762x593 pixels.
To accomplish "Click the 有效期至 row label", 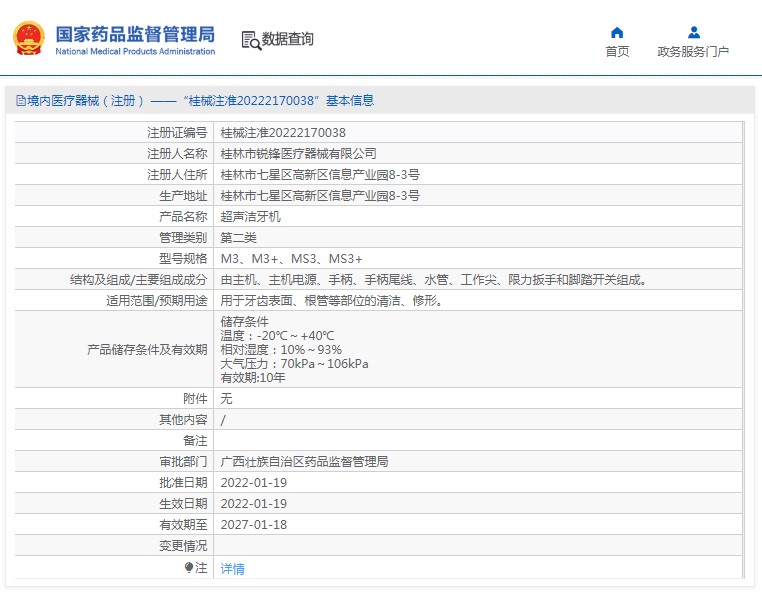I will (x=183, y=525).
